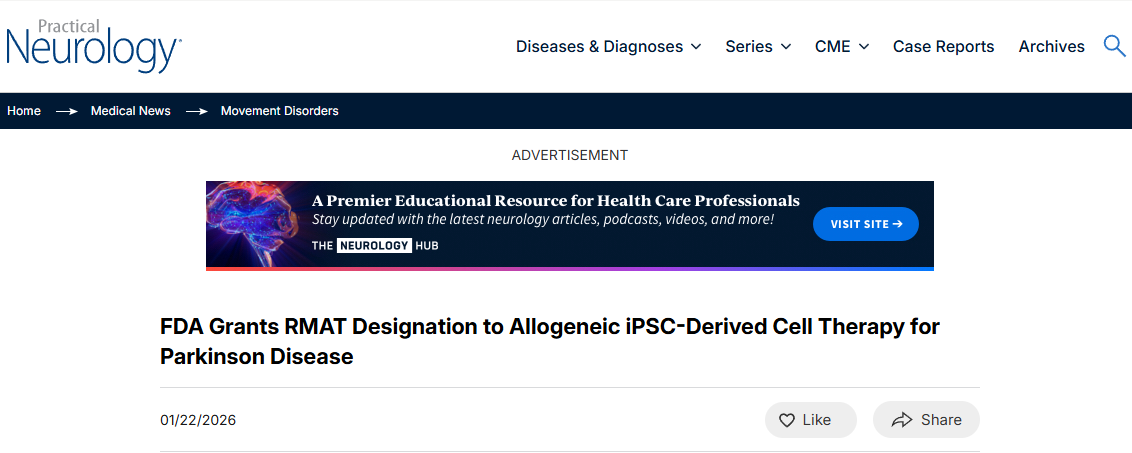Navigate to Movement Disorders breadcrumb

pos(280,111)
